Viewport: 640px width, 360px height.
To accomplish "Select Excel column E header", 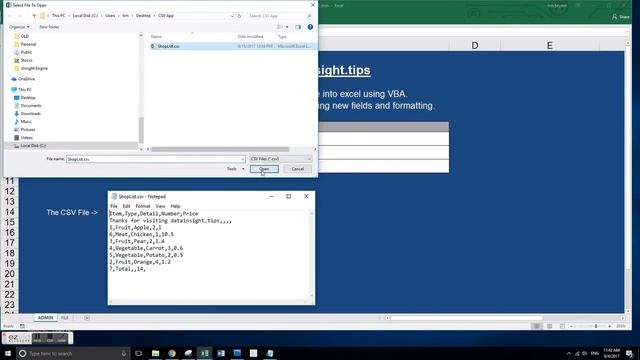I will (550, 45).
